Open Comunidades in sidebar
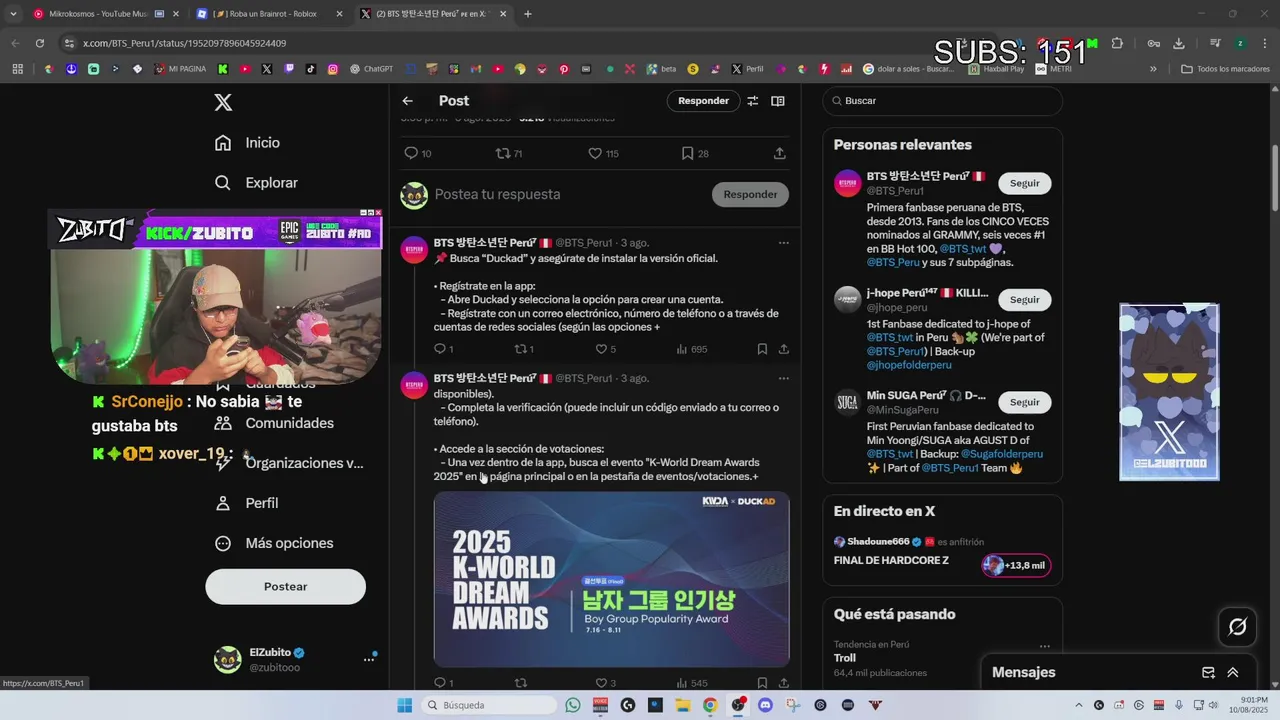Image resolution: width=1280 pixels, height=720 pixels. pos(275,423)
